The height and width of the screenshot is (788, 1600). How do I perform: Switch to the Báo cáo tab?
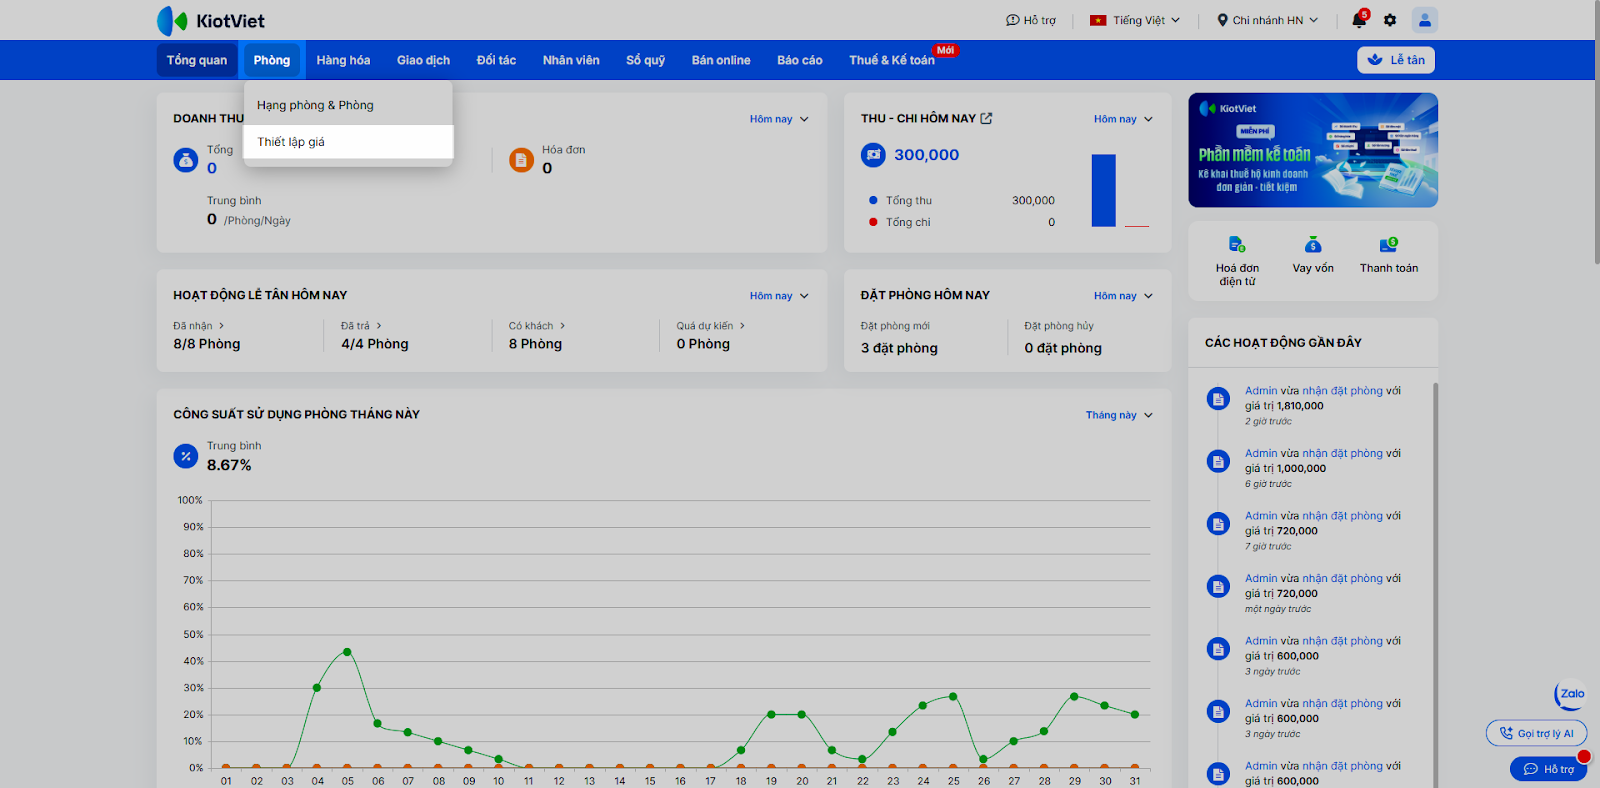click(800, 60)
